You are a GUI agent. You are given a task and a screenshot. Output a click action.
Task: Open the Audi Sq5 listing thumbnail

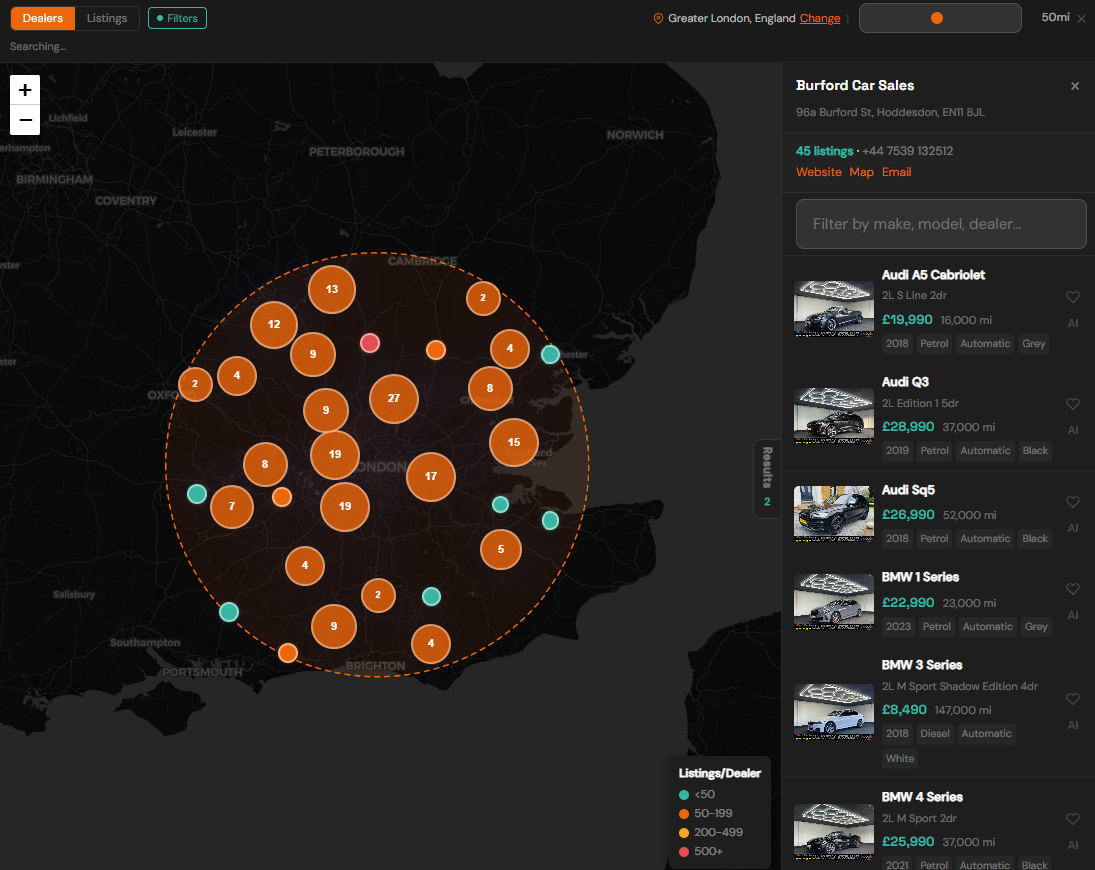pos(833,514)
